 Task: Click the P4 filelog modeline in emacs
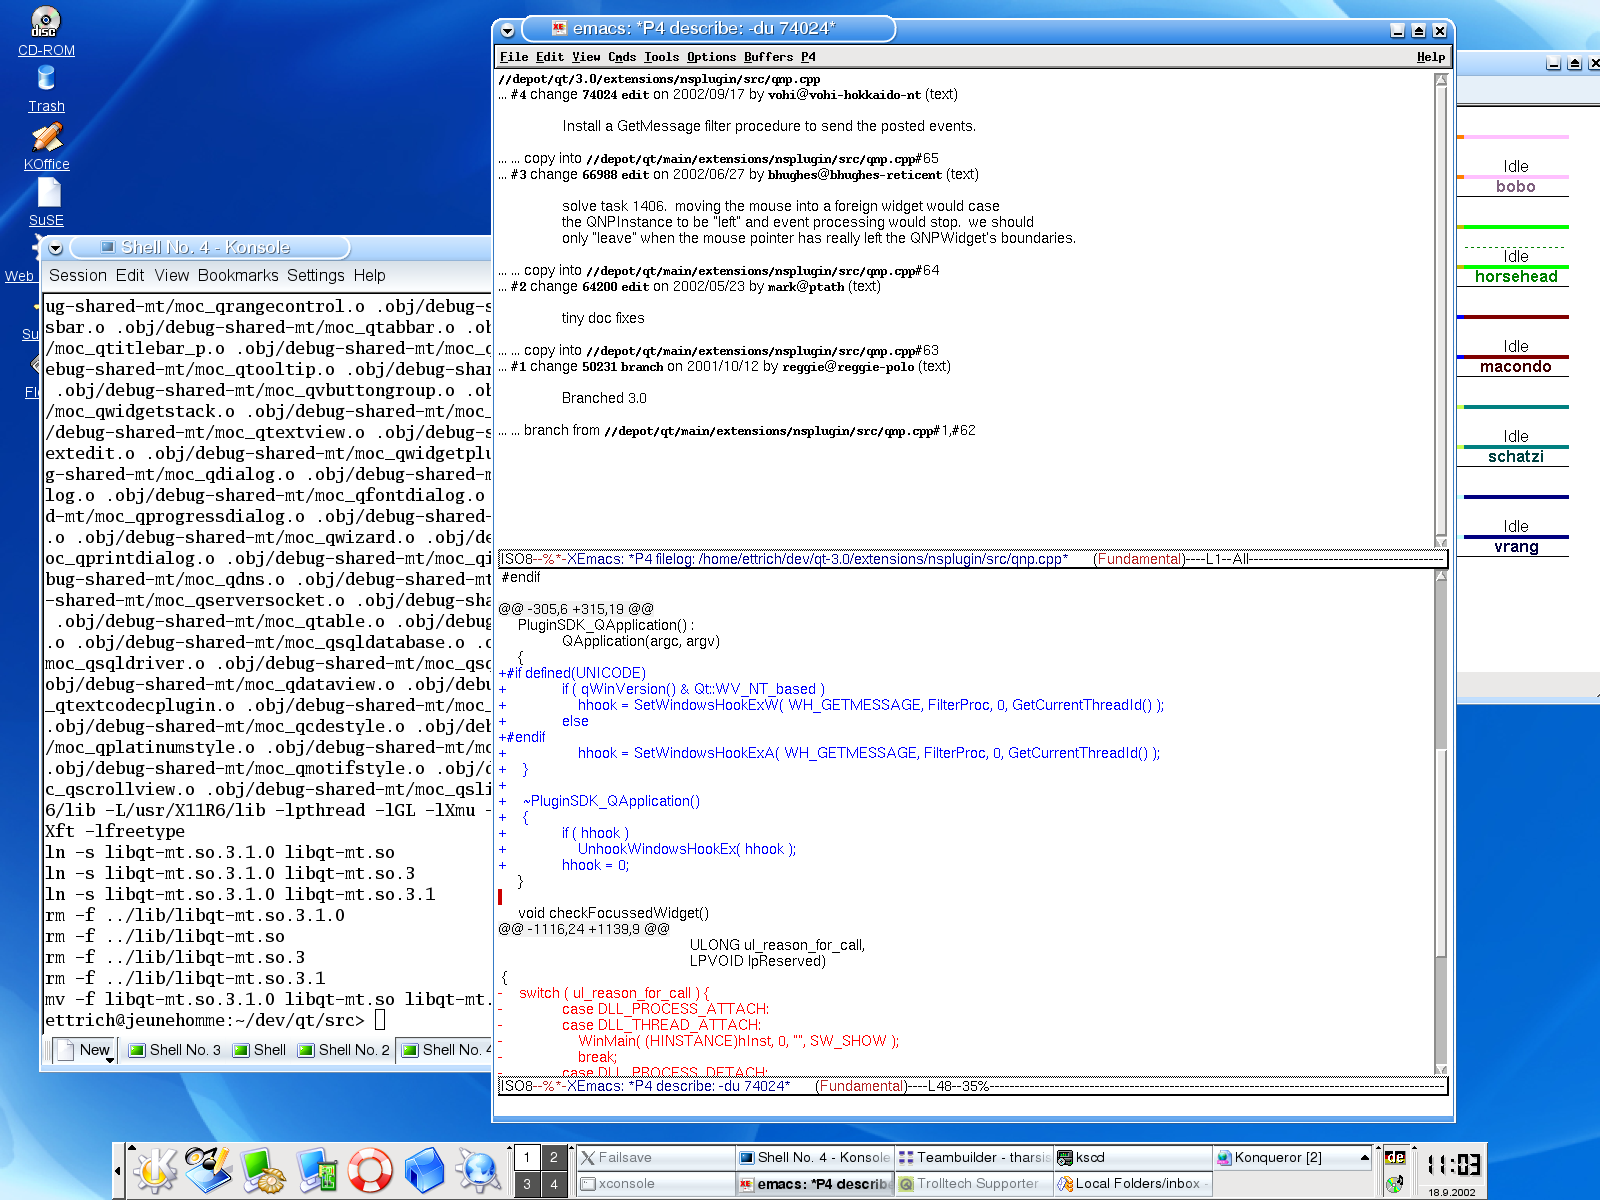pos(972,559)
